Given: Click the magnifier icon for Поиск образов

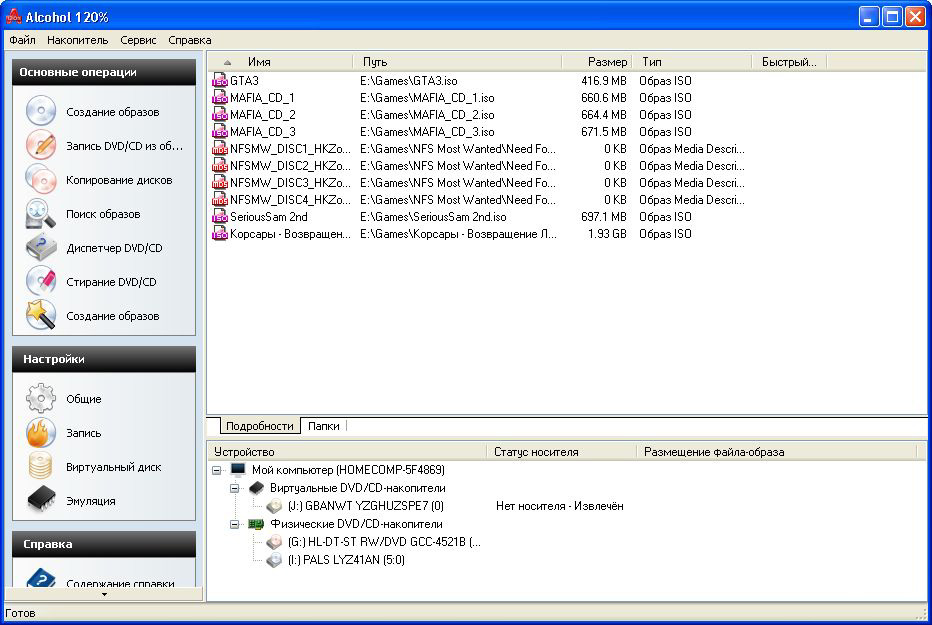Looking at the screenshot, I should pos(40,214).
